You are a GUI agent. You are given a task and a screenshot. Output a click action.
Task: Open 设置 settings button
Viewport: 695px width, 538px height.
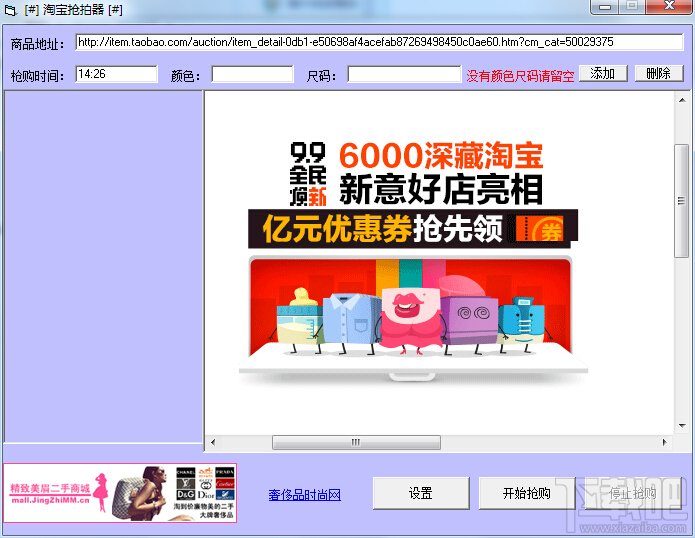tap(421, 493)
